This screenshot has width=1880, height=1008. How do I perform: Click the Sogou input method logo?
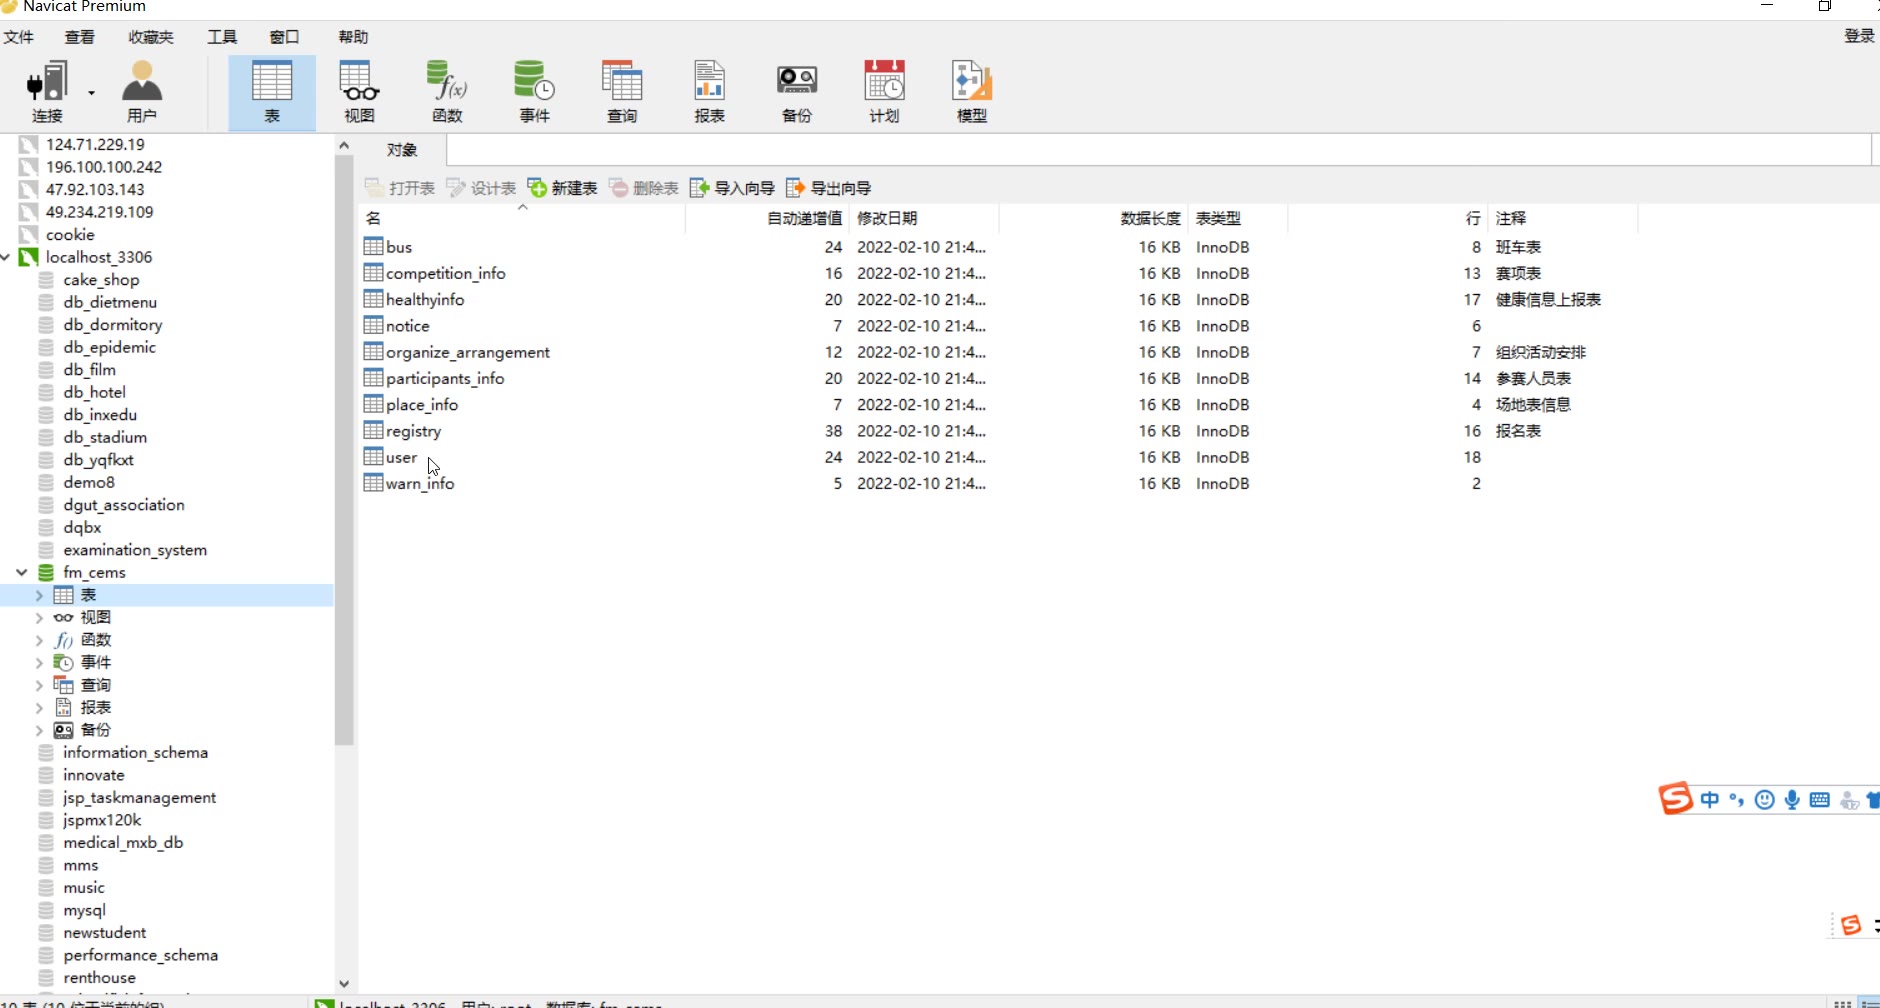[x=1676, y=798]
